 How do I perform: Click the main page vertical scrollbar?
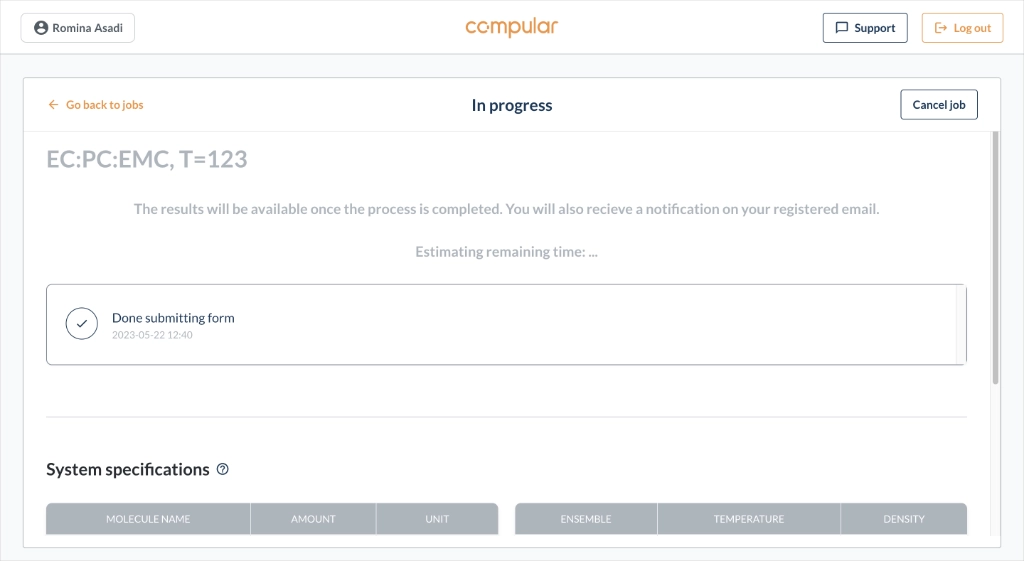[995, 258]
